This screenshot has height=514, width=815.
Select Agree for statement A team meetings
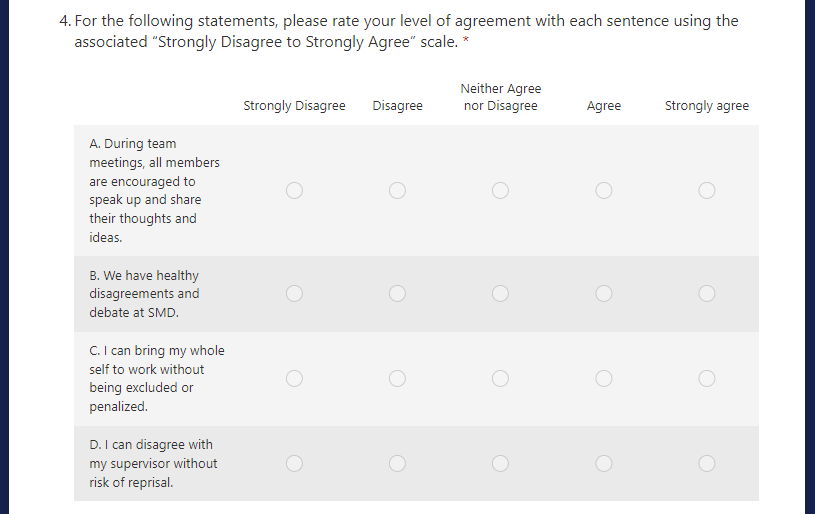click(x=603, y=190)
